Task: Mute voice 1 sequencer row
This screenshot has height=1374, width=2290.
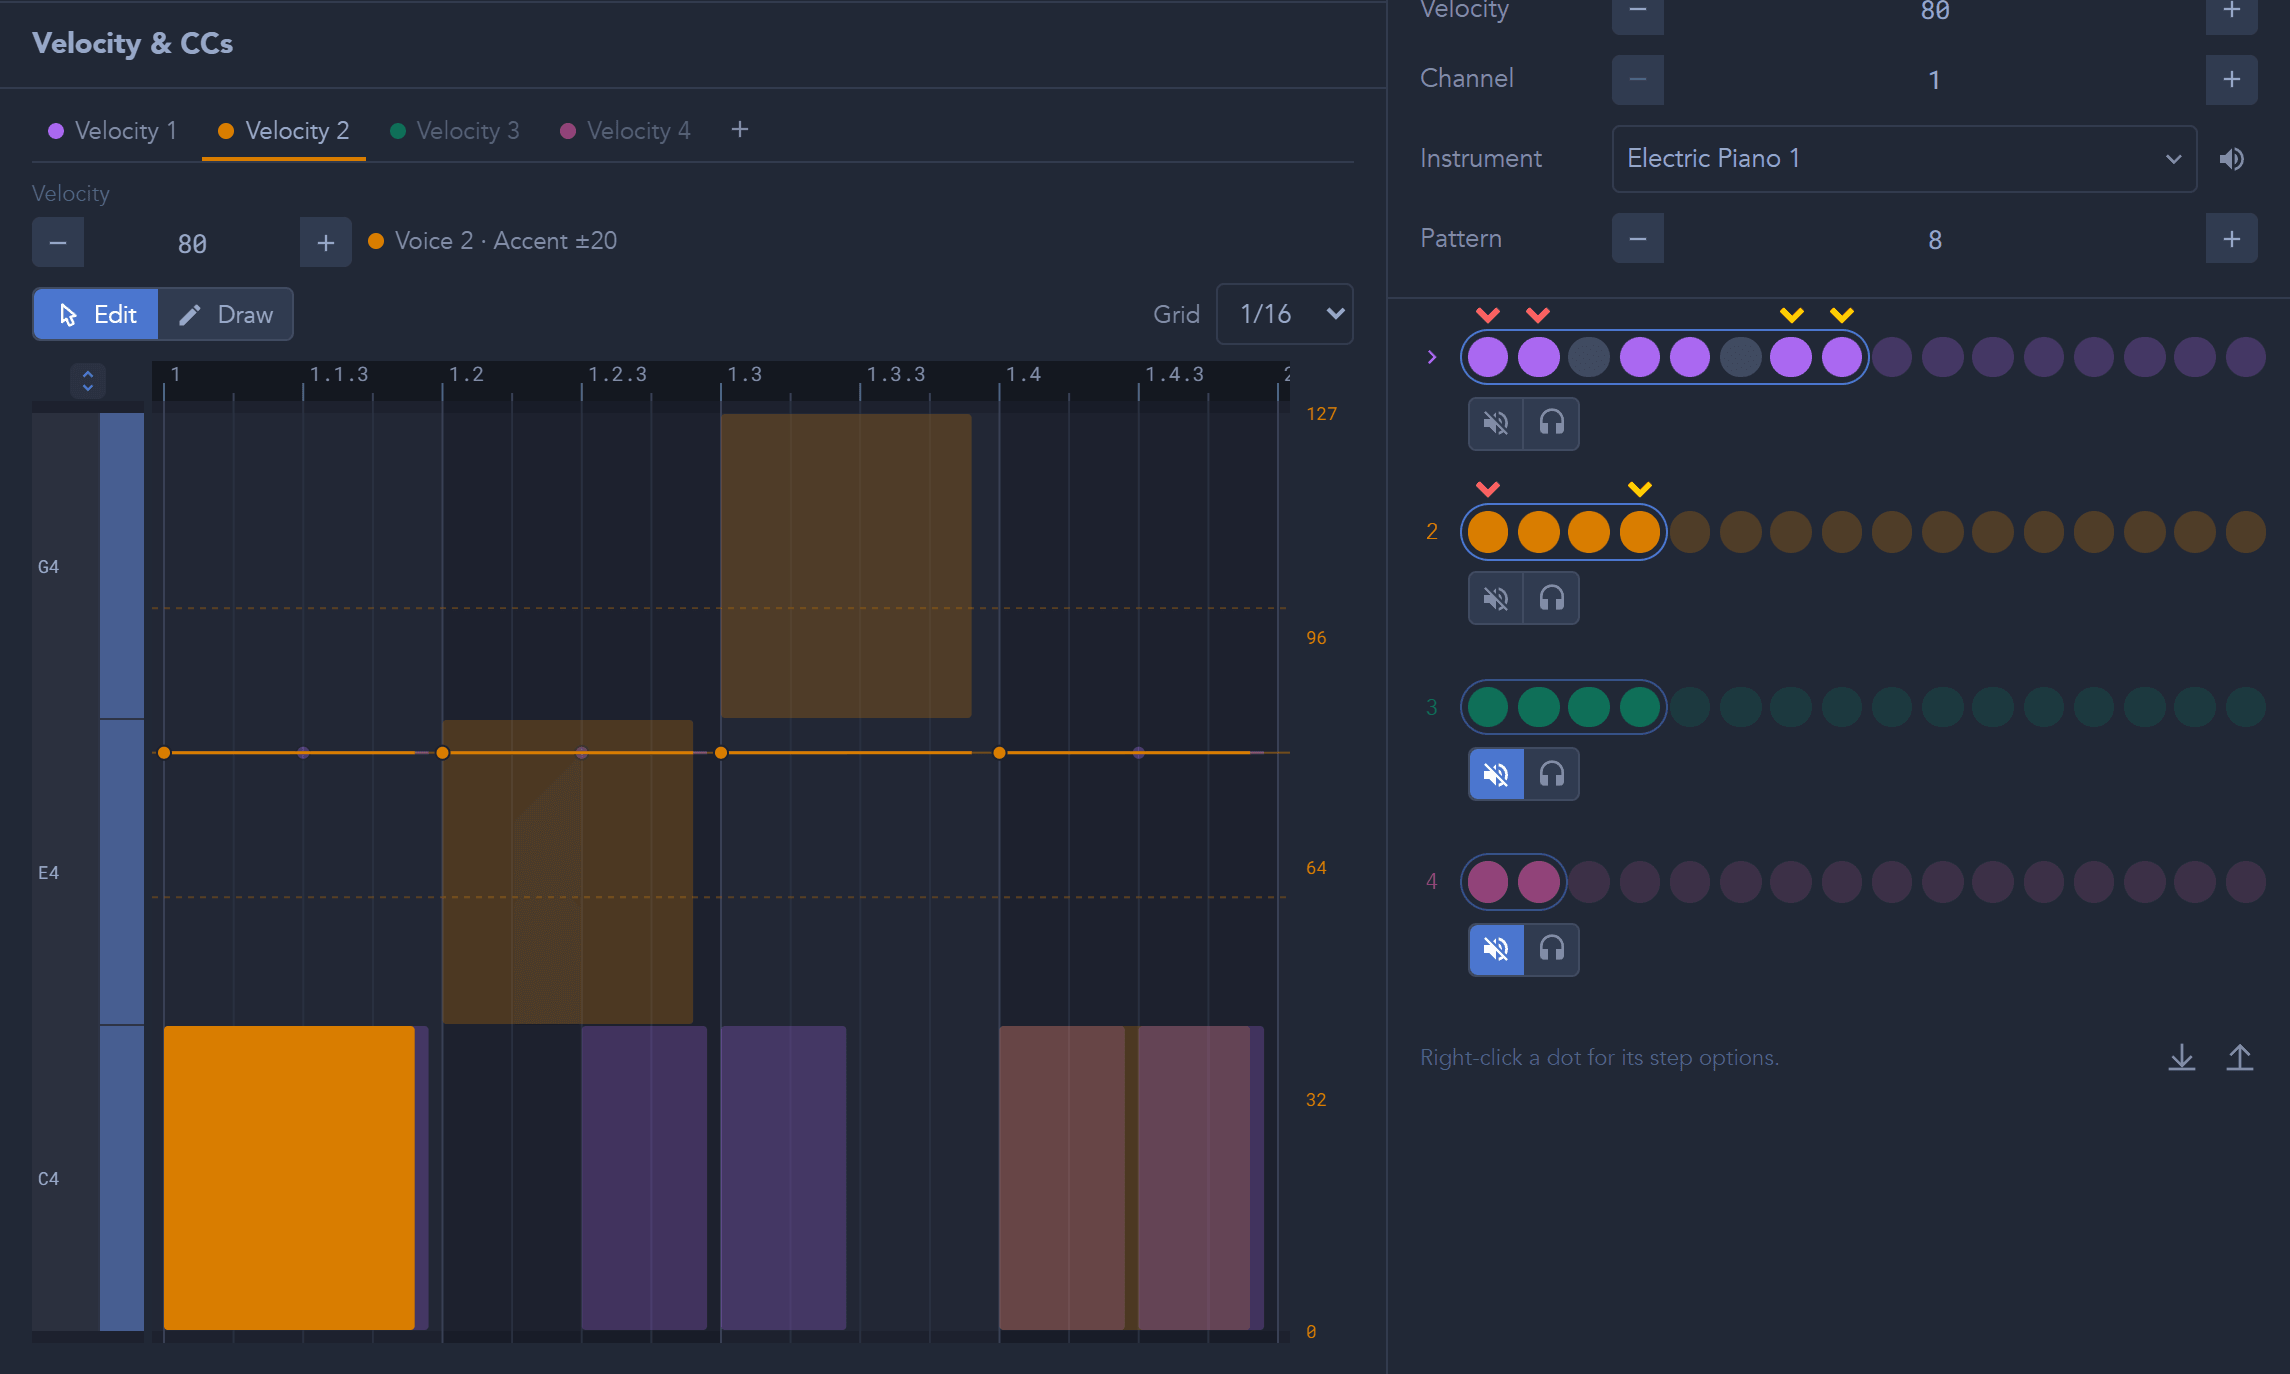Action: [x=1496, y=423]
